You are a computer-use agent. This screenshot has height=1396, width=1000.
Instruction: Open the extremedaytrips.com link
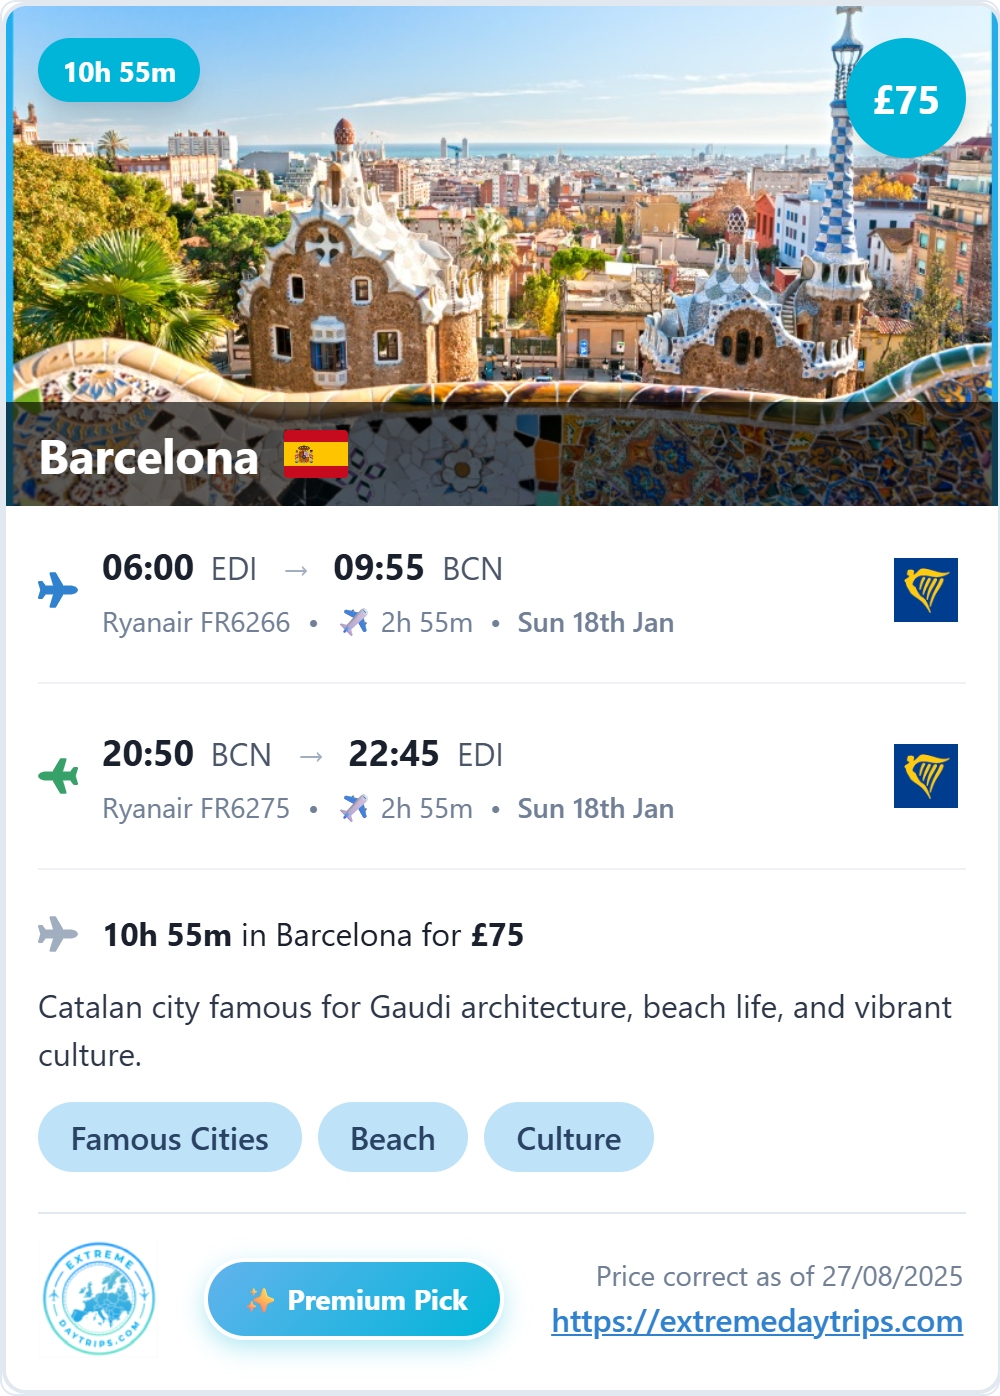pyautogui.click(x=757, y=1322)
